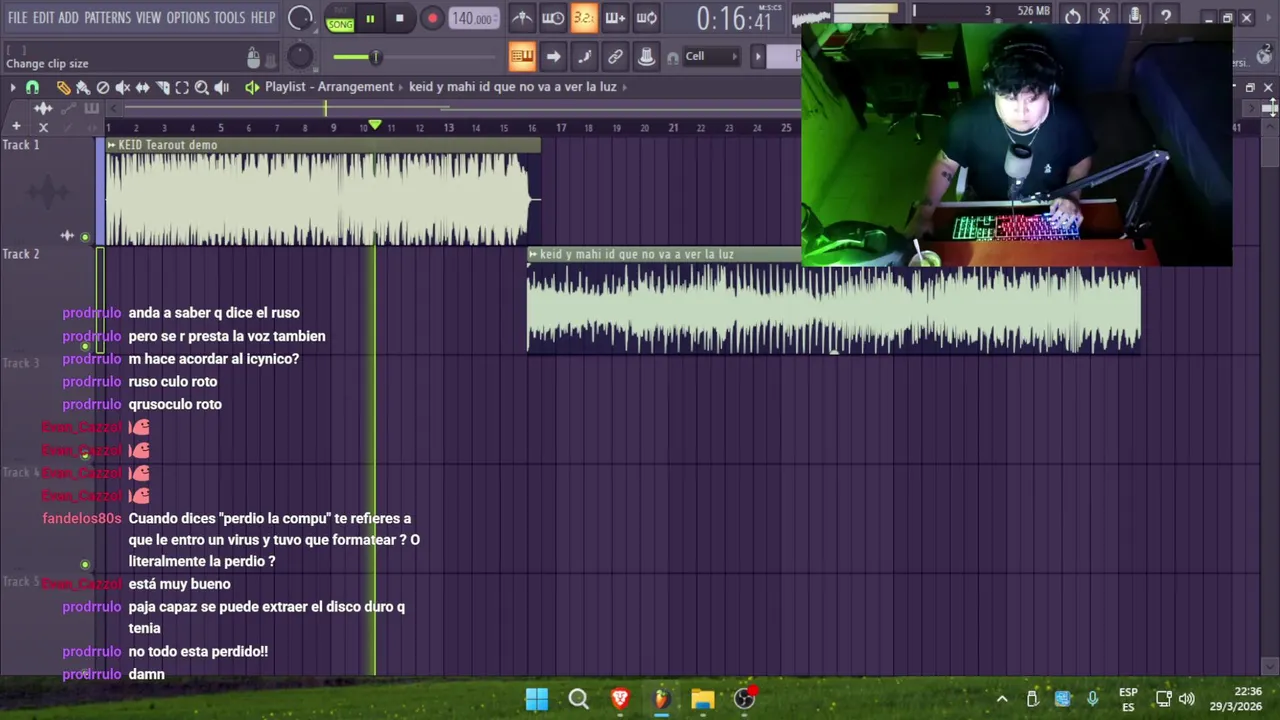Select the Slice tool
This screenshot has width=1280, height=720.
pyautogui.click(x=162, y=87)
